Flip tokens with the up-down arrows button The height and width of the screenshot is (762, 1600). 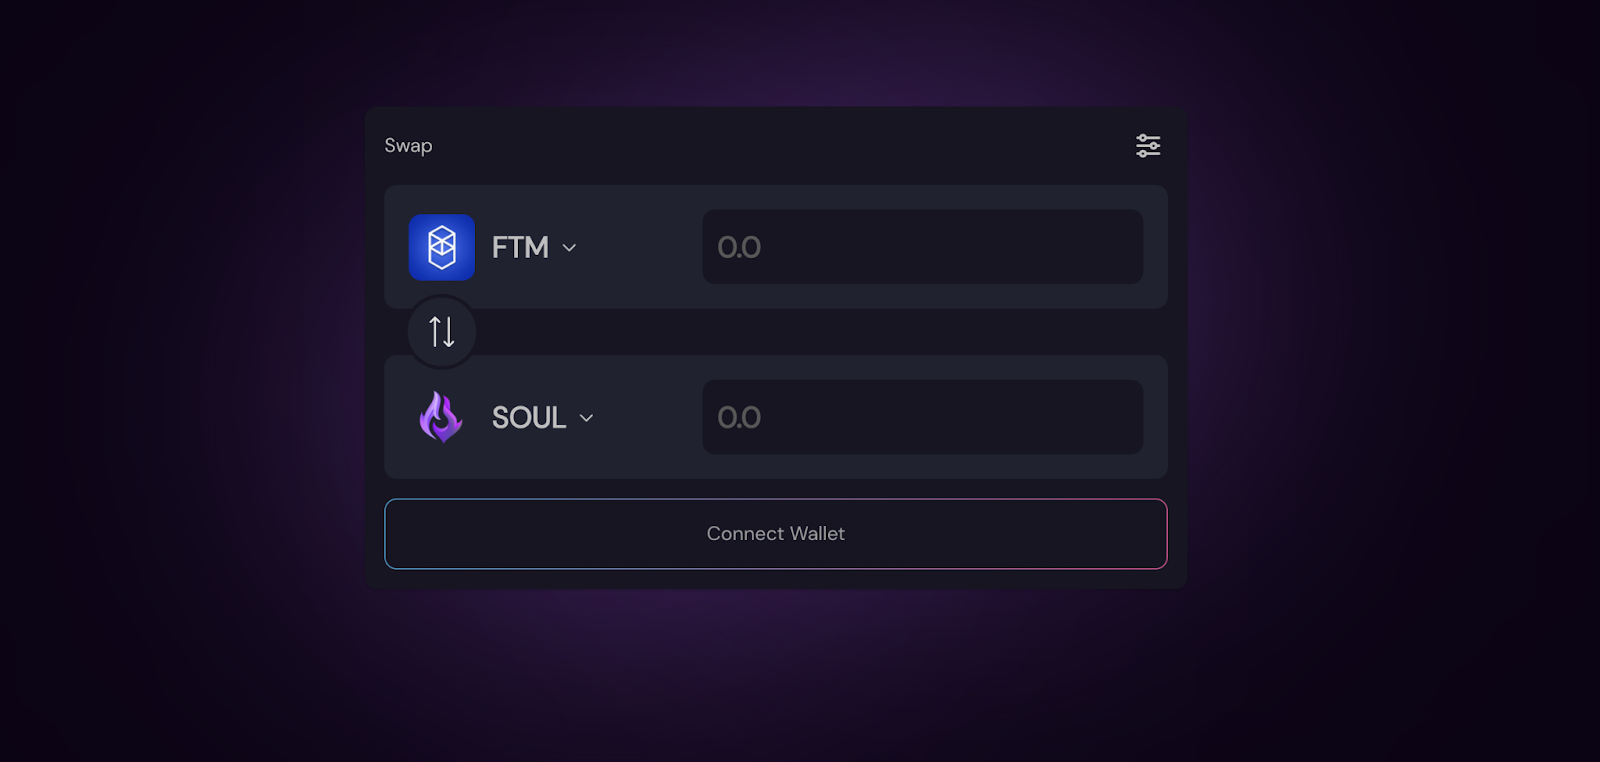point(442,331)
